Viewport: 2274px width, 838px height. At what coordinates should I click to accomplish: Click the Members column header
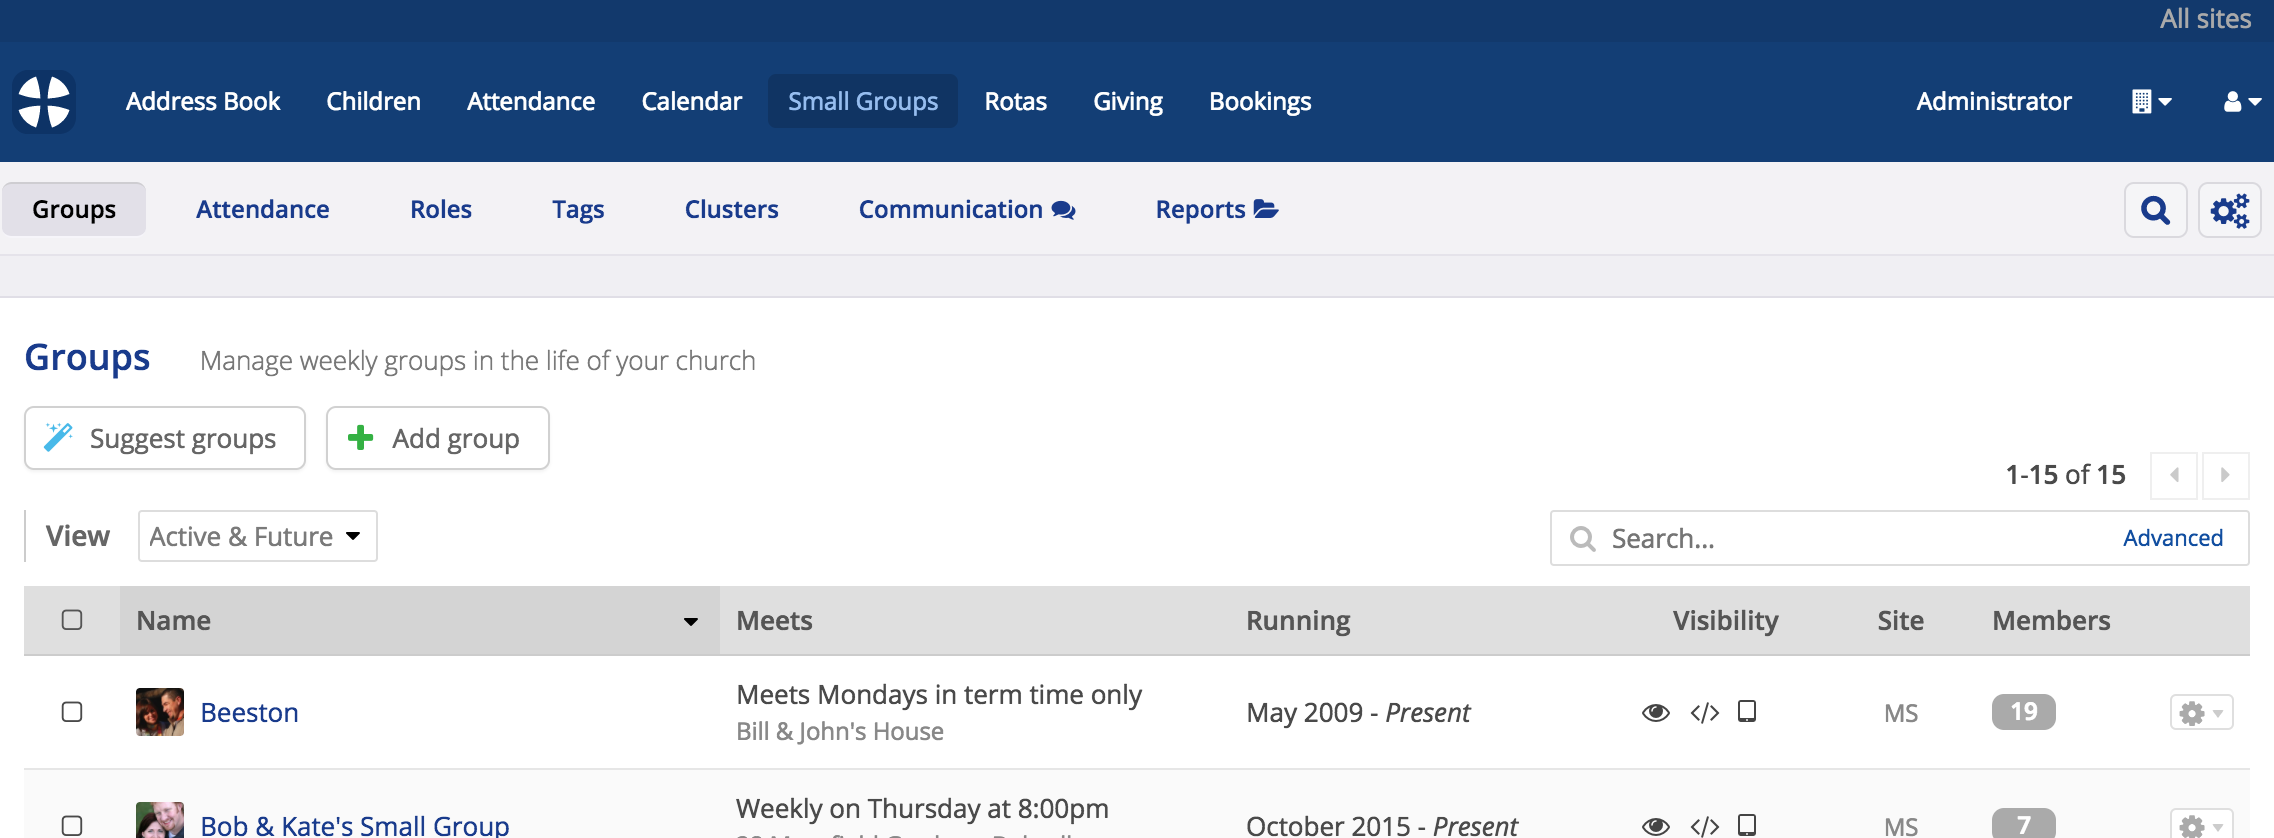pos(2051,621)
